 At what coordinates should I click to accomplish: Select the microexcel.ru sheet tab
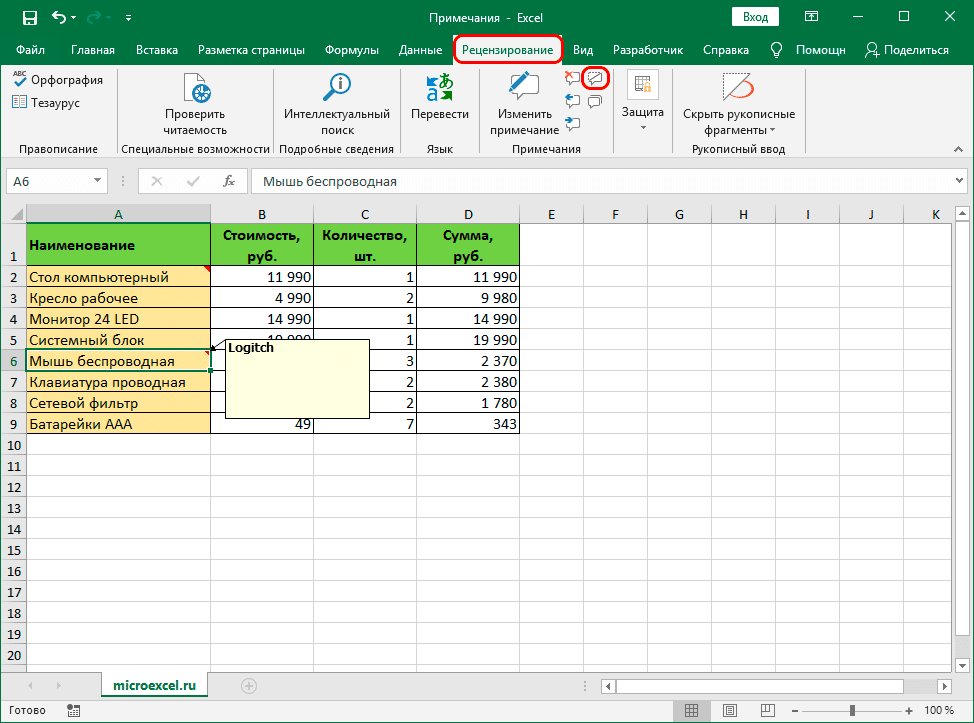click(154, 686)
